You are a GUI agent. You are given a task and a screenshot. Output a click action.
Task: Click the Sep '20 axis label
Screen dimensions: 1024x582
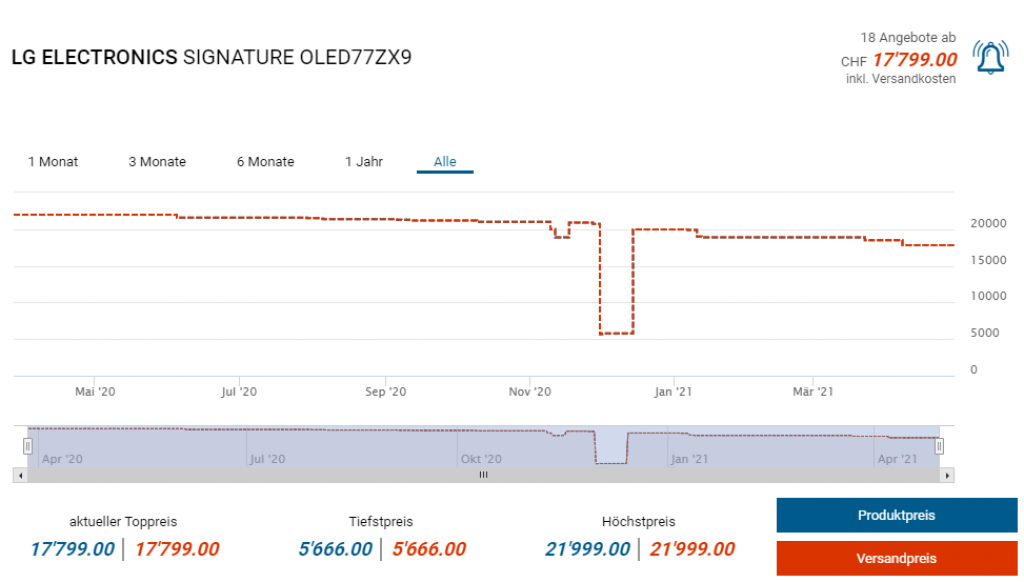385,392
